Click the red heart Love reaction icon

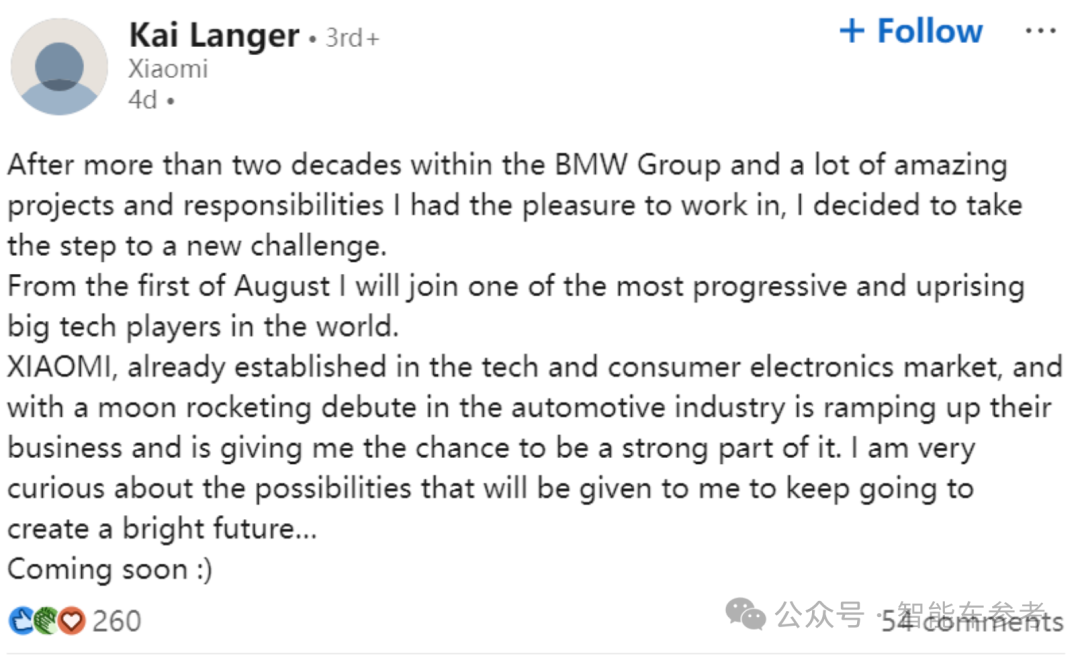pos(70,621)
